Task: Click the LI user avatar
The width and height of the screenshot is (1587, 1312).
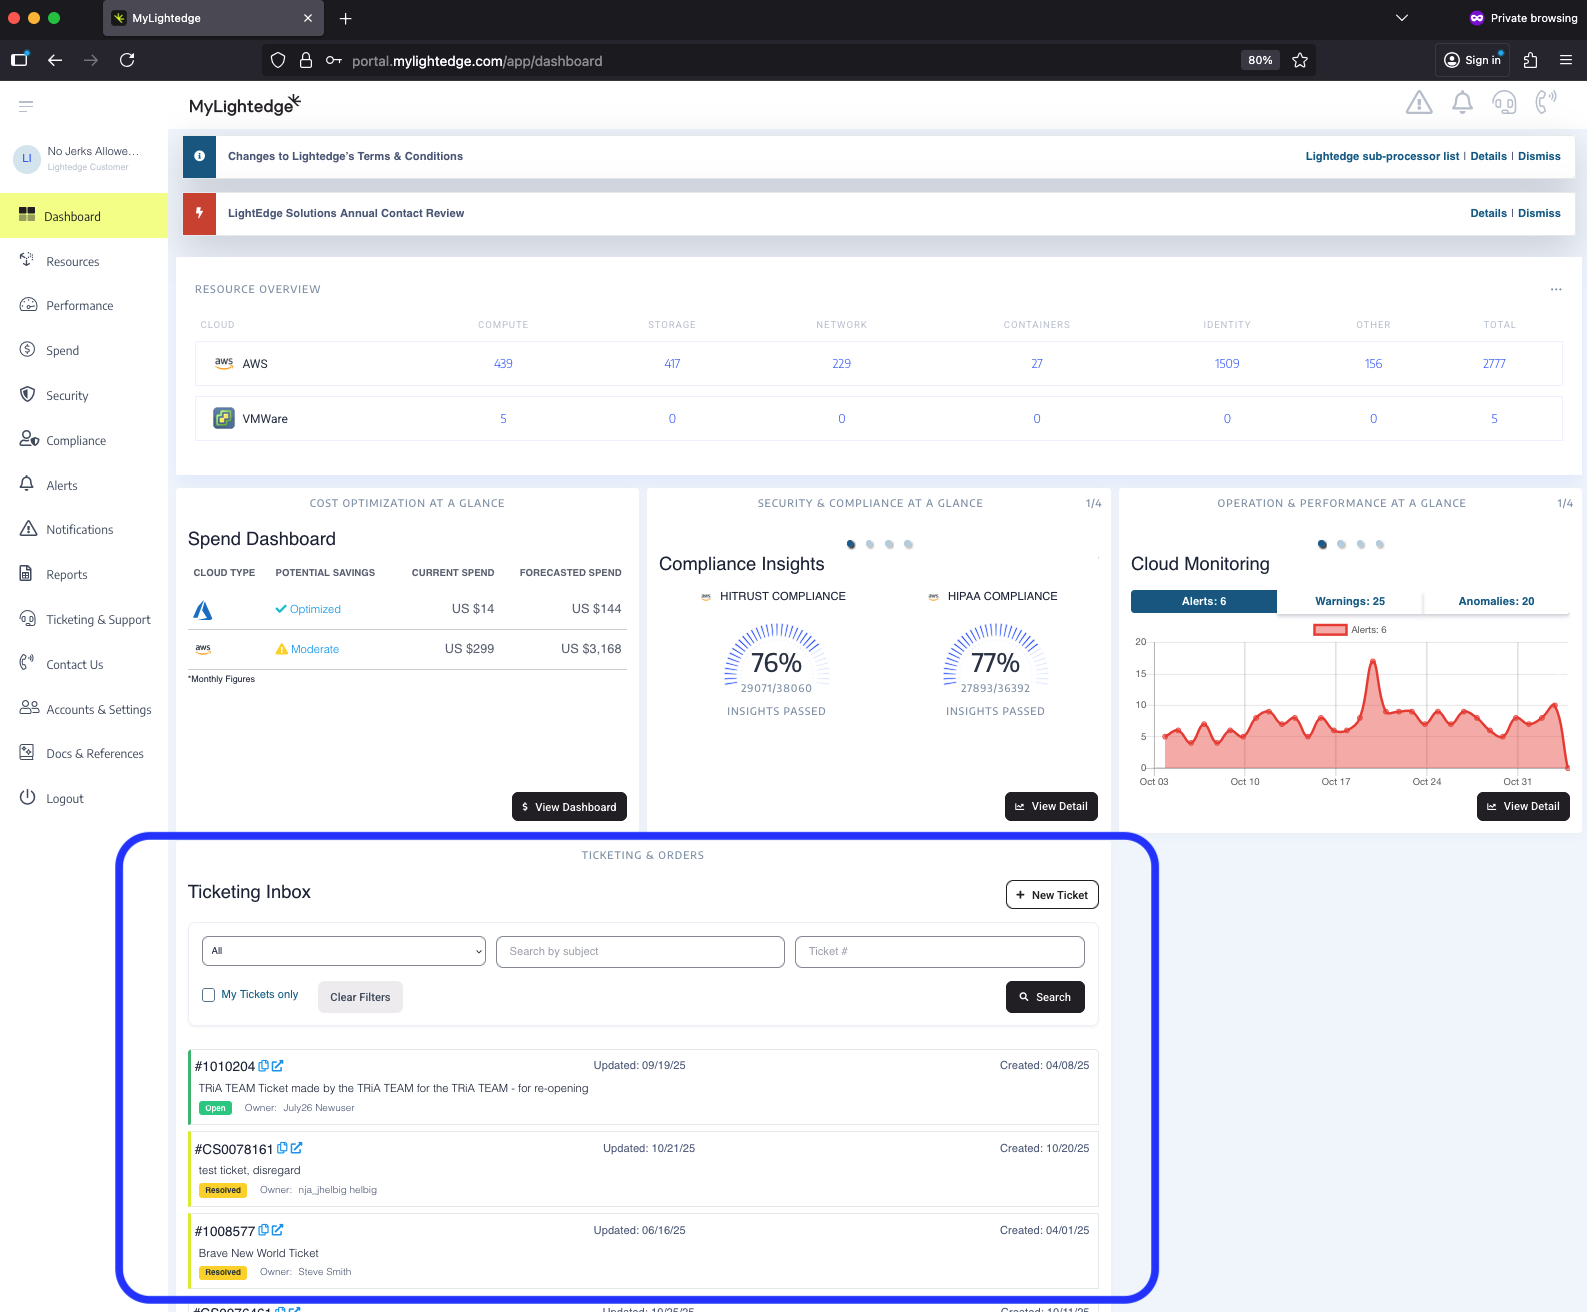Action: click(x=27, y=158)
